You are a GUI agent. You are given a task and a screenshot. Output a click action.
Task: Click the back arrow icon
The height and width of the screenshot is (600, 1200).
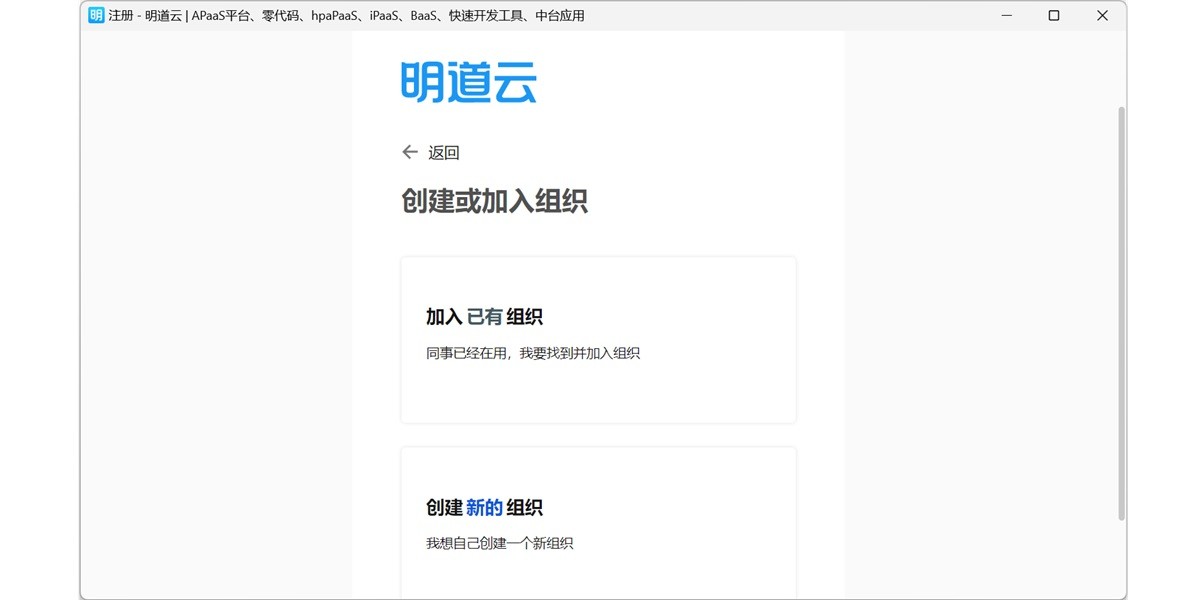409,152
